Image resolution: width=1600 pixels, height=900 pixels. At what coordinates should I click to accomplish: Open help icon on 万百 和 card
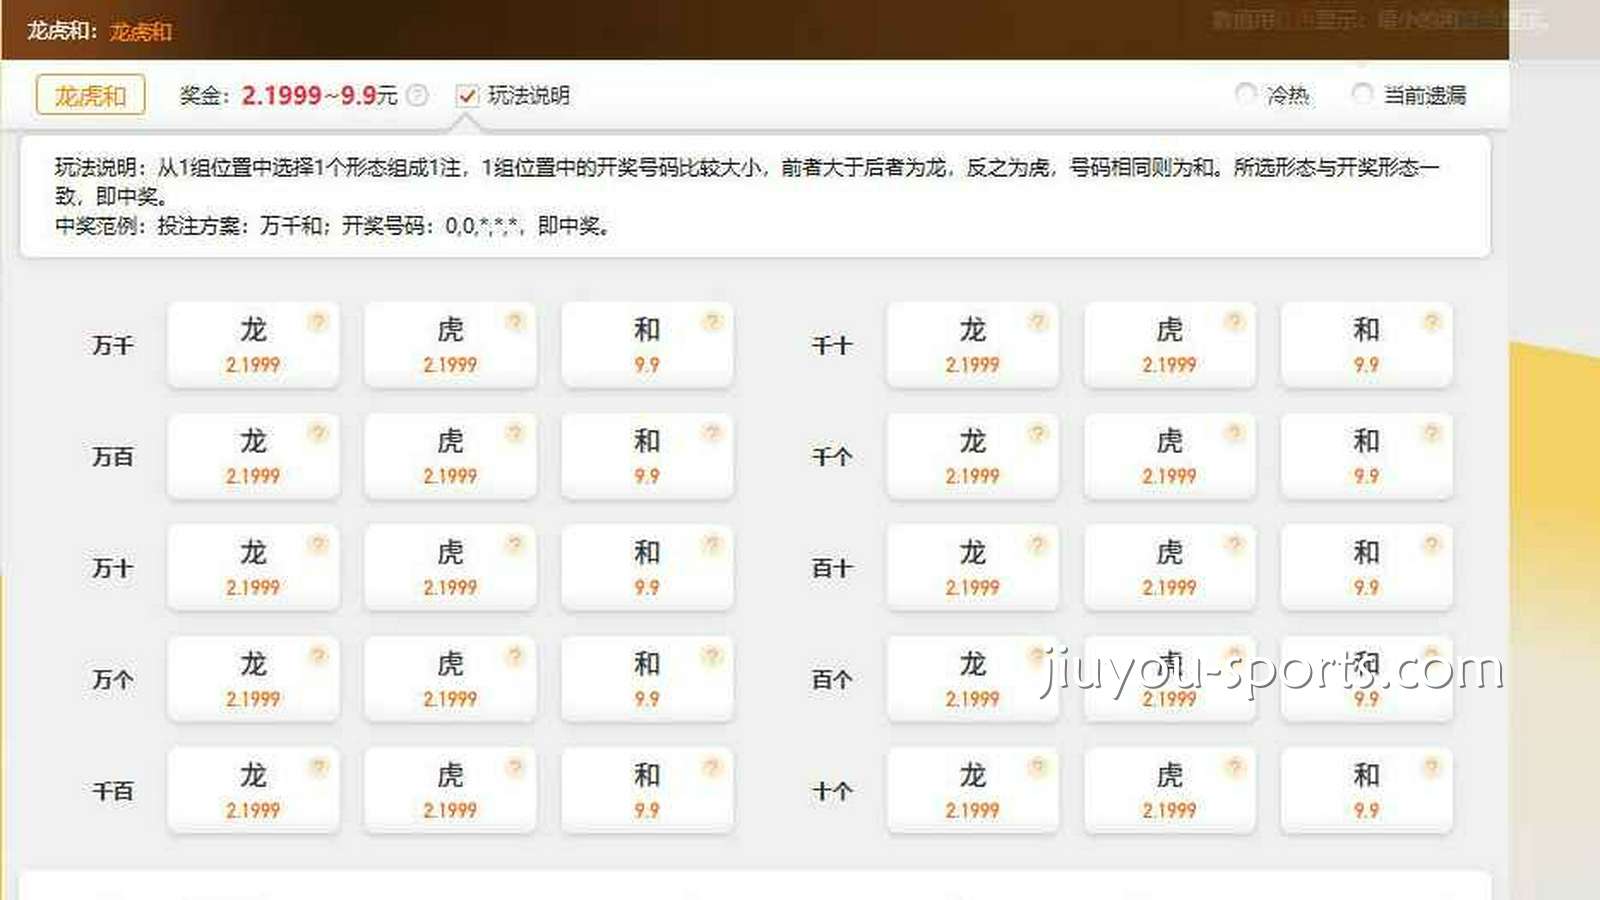pyautogui.click(x=712, y=432)
